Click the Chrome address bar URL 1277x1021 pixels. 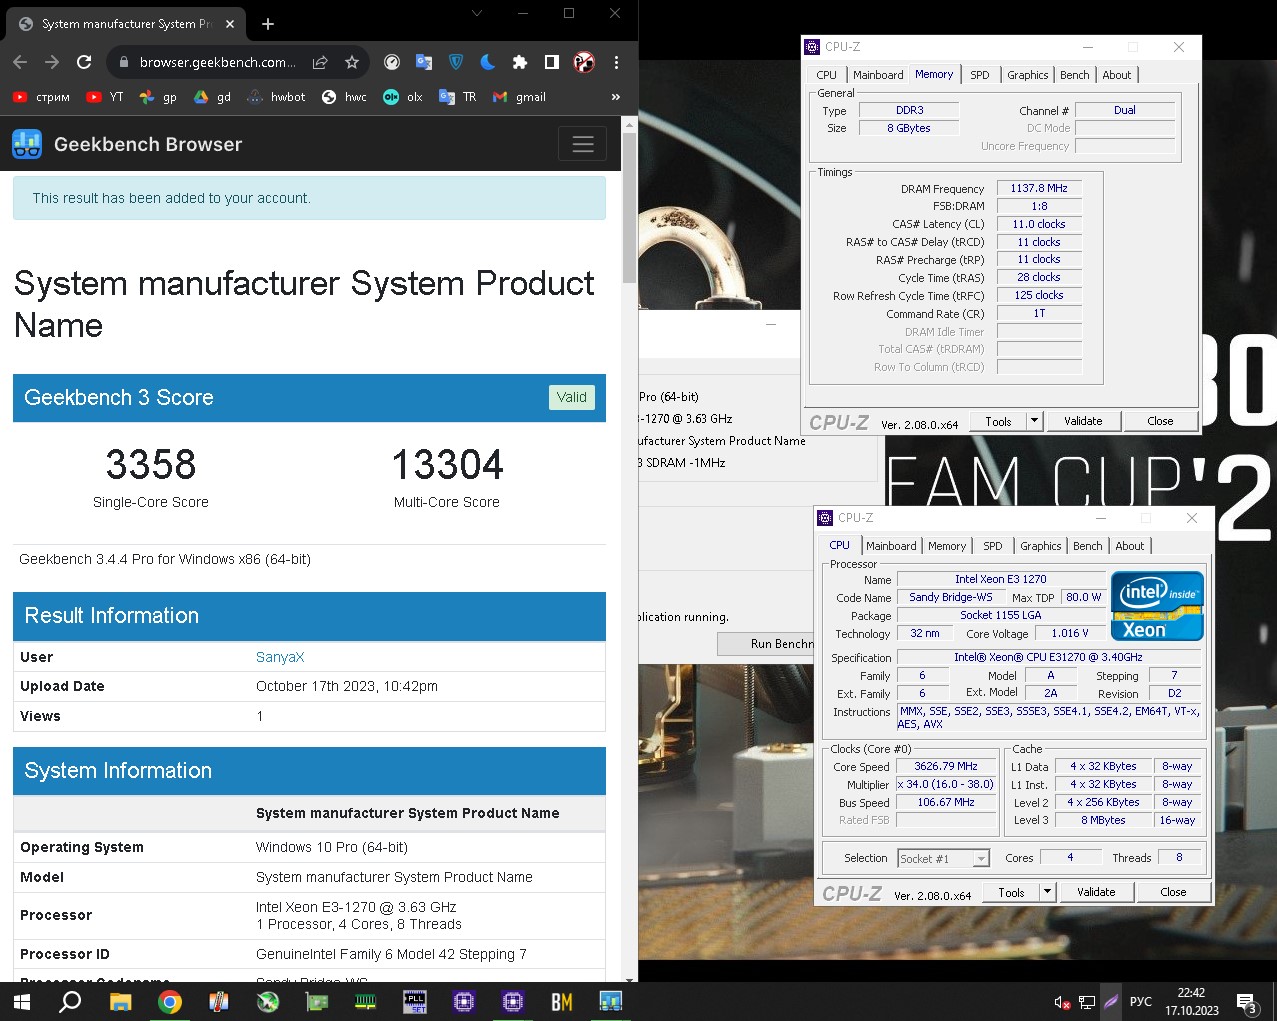click(217, 62)
